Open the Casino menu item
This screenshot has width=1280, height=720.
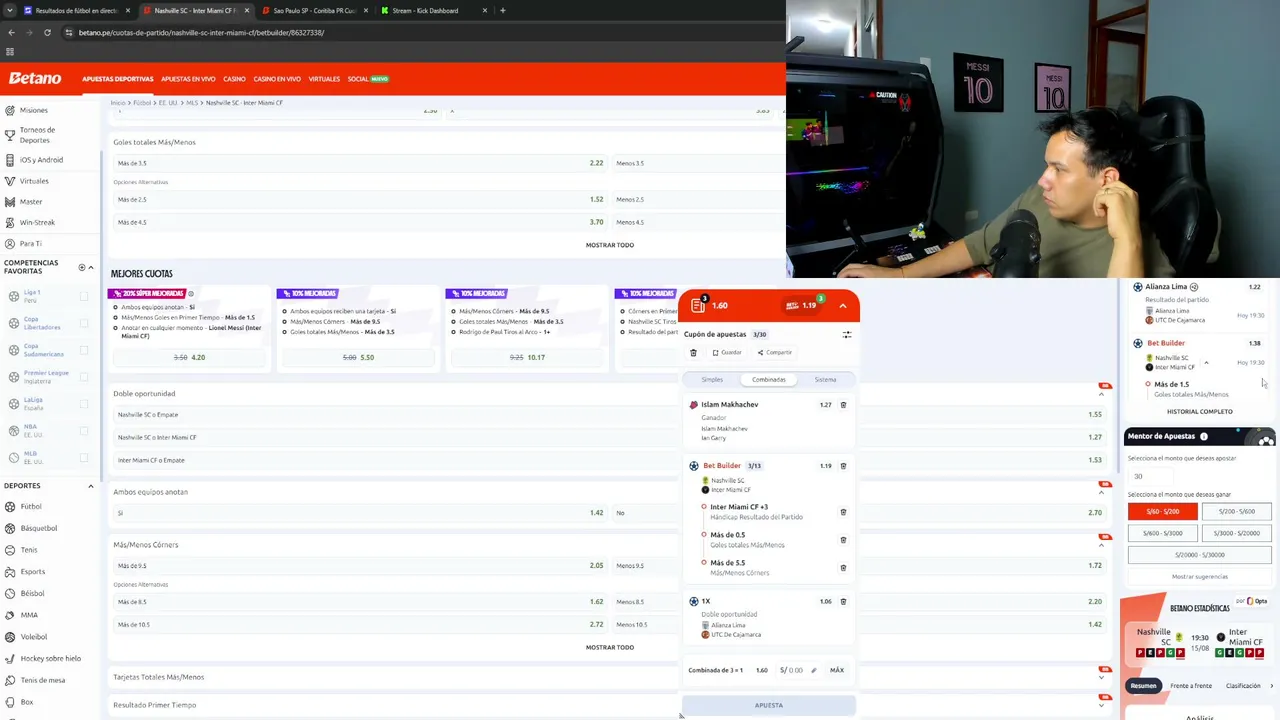click(x=234, y=79)
